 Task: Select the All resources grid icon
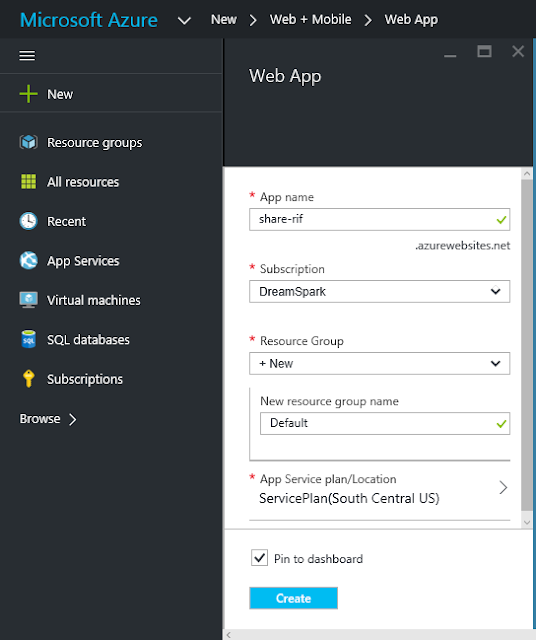[28, 182]
